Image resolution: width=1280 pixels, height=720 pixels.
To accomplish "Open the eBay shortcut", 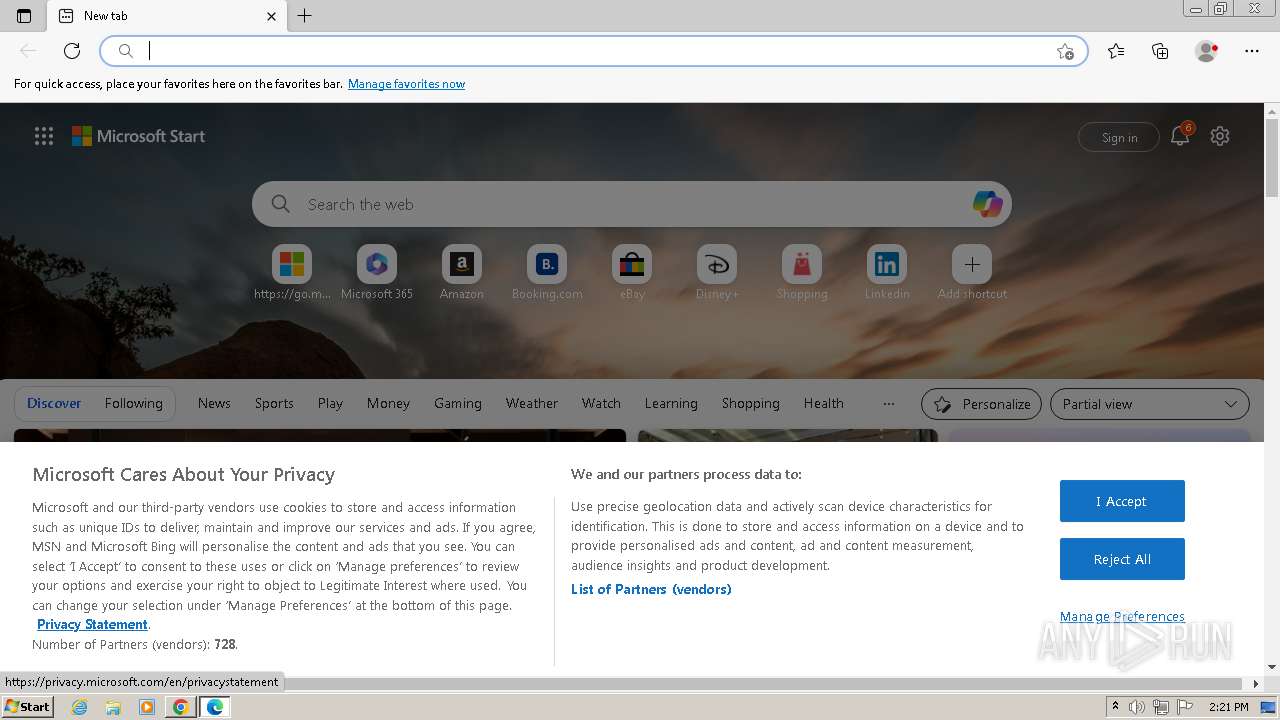I will [632, 272].
